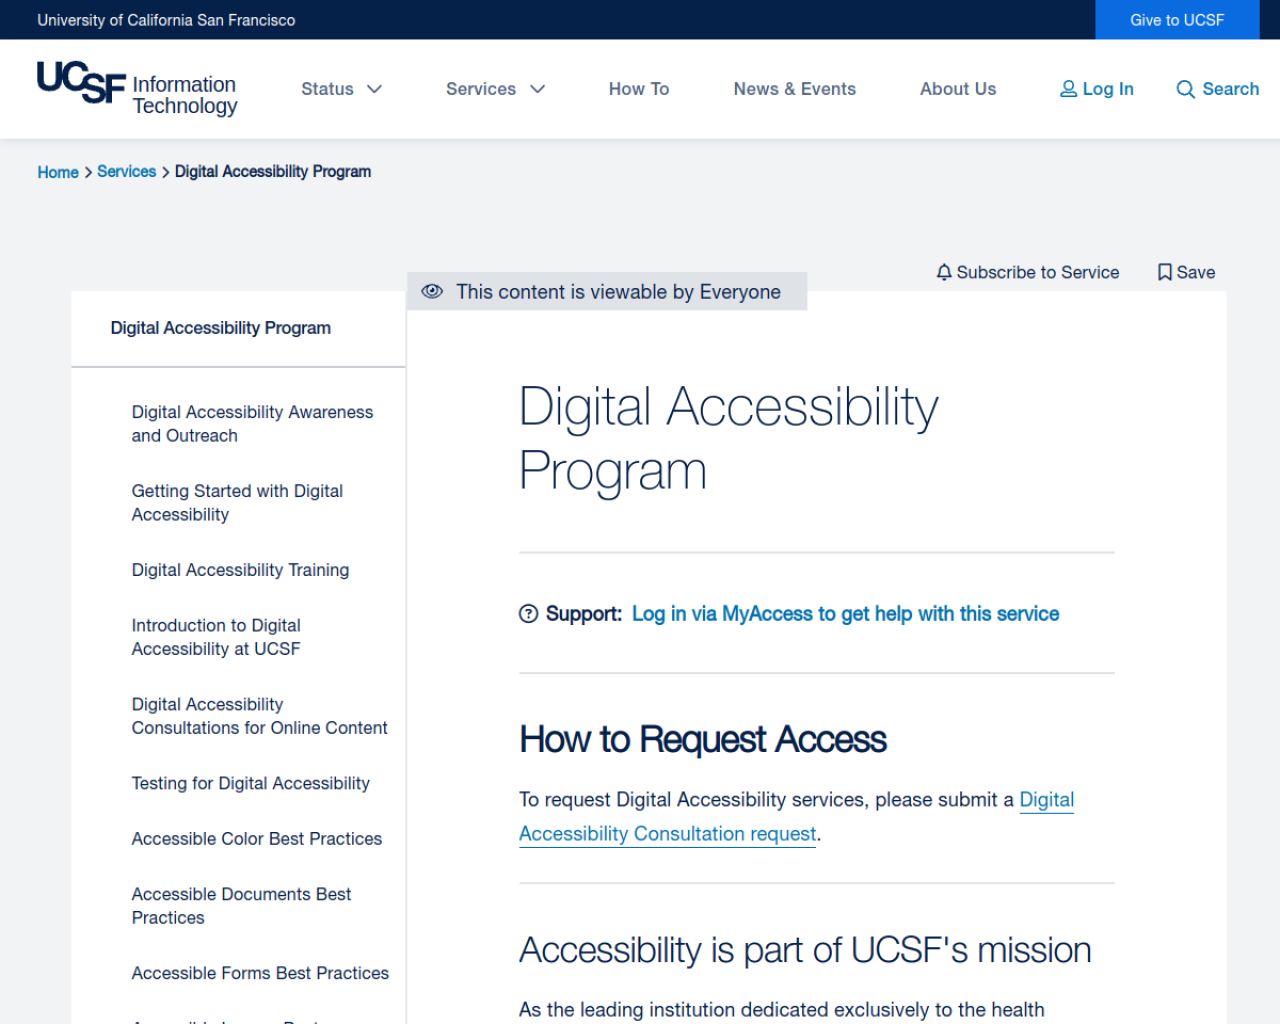The height and width of the screenshot is (1024, 1280).
Task: Click the Save link text
Action: pos(1195,272)
